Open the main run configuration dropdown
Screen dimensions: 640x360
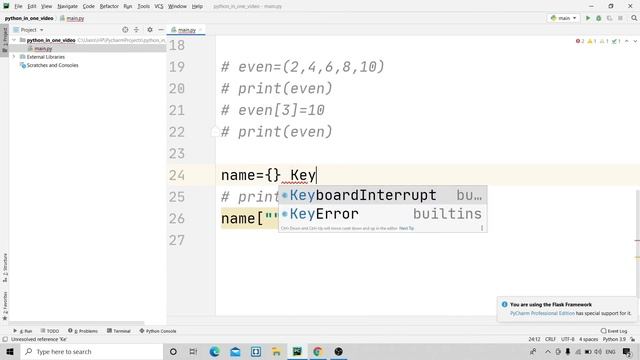(x=563, y=18)
